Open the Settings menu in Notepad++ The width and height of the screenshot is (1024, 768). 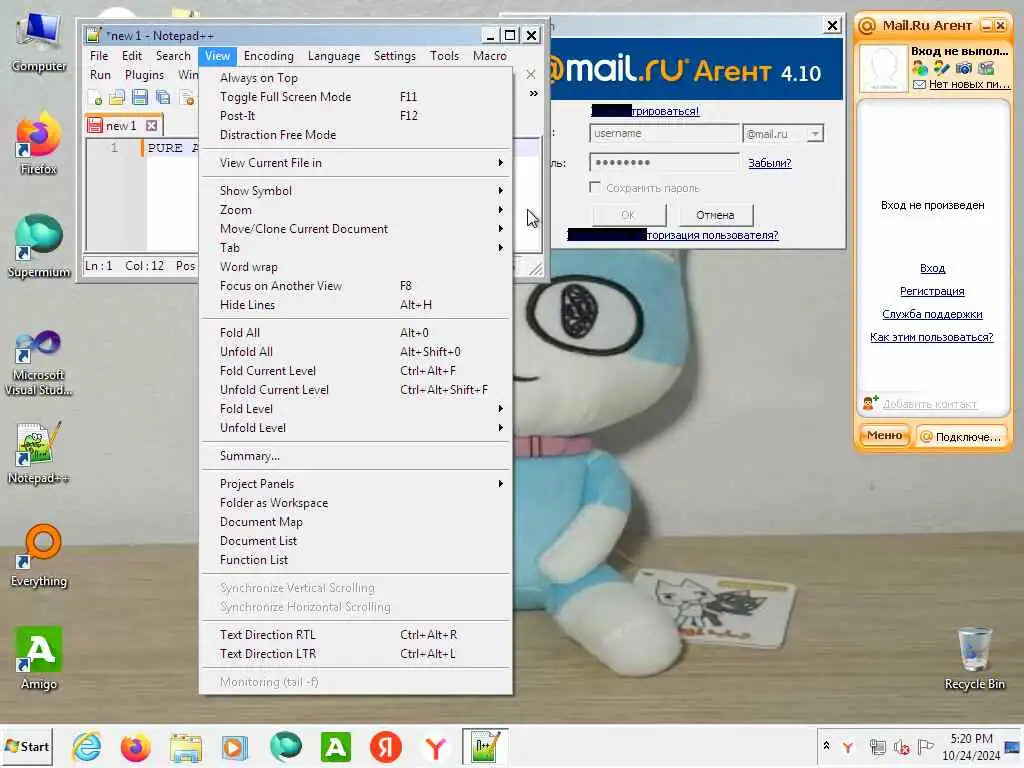pos(394,56)
